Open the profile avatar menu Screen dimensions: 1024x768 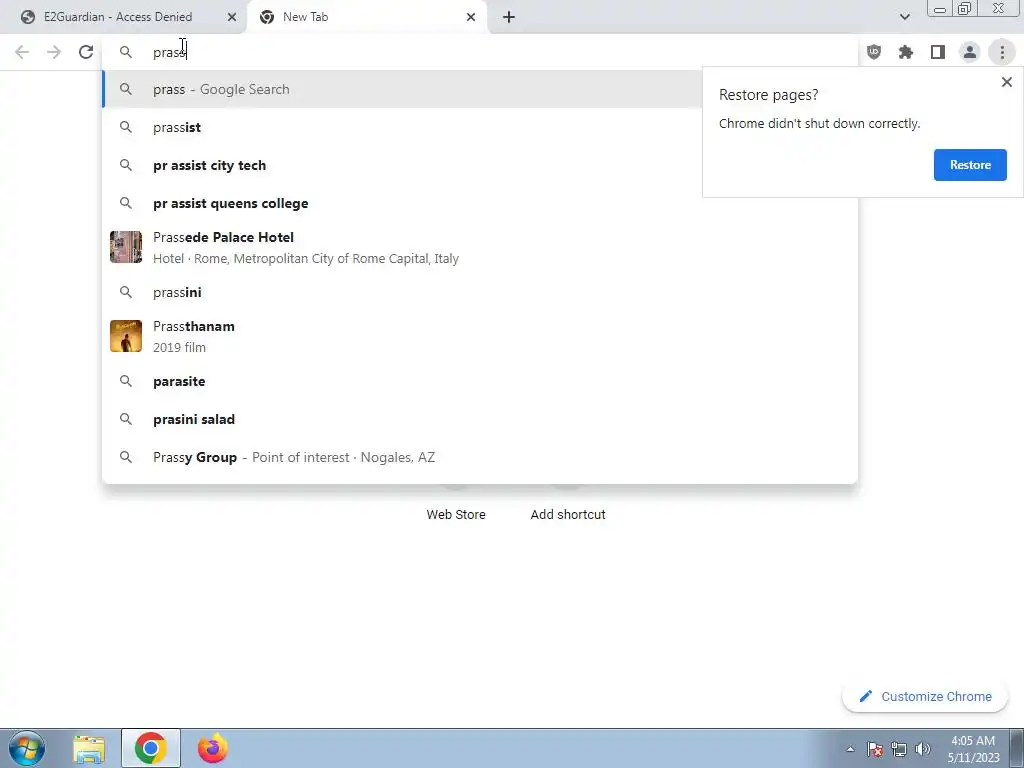[x=970, y=52]
